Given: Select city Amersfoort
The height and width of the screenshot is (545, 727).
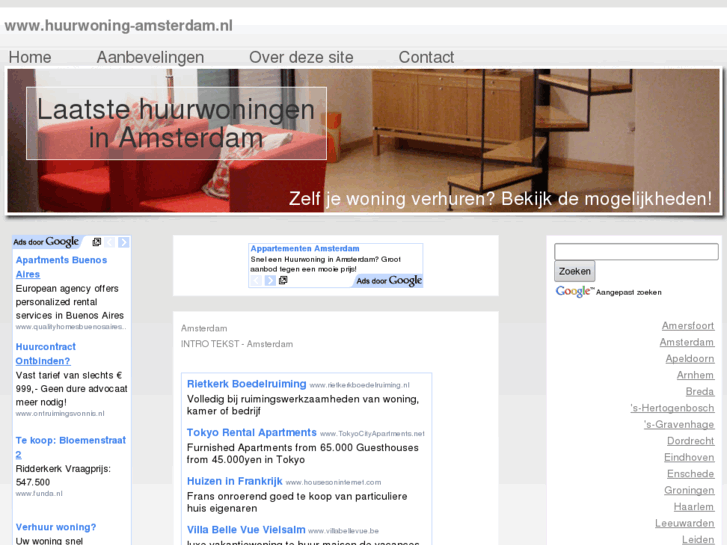Looking at the screenshot, I should (x=688, y=326).
